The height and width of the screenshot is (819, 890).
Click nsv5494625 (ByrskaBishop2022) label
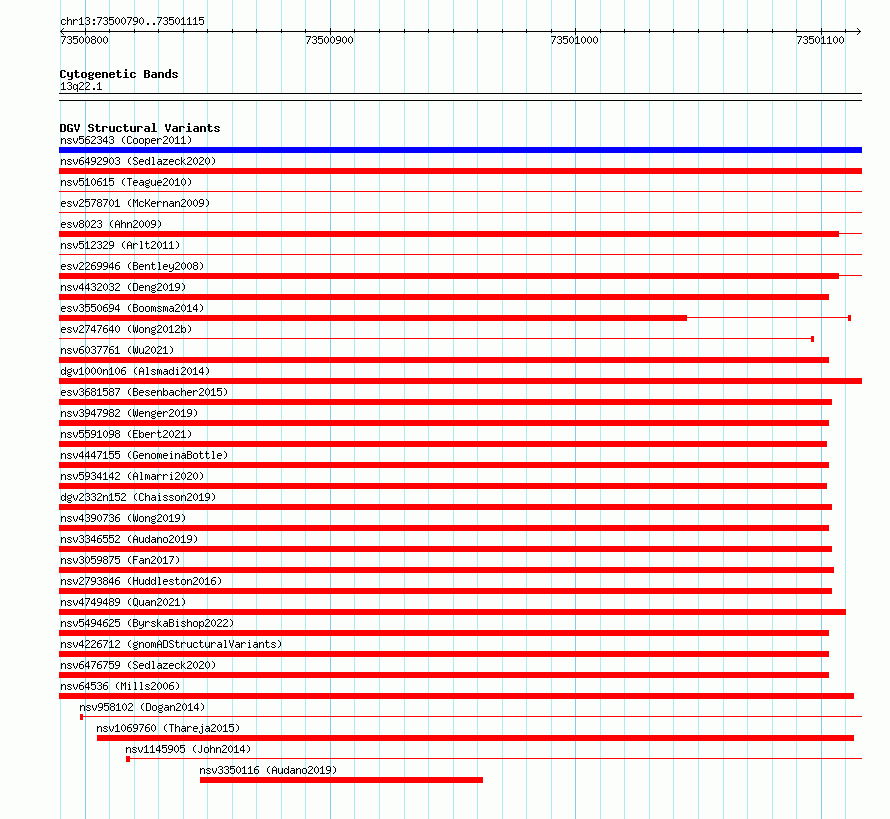point(147,623)
